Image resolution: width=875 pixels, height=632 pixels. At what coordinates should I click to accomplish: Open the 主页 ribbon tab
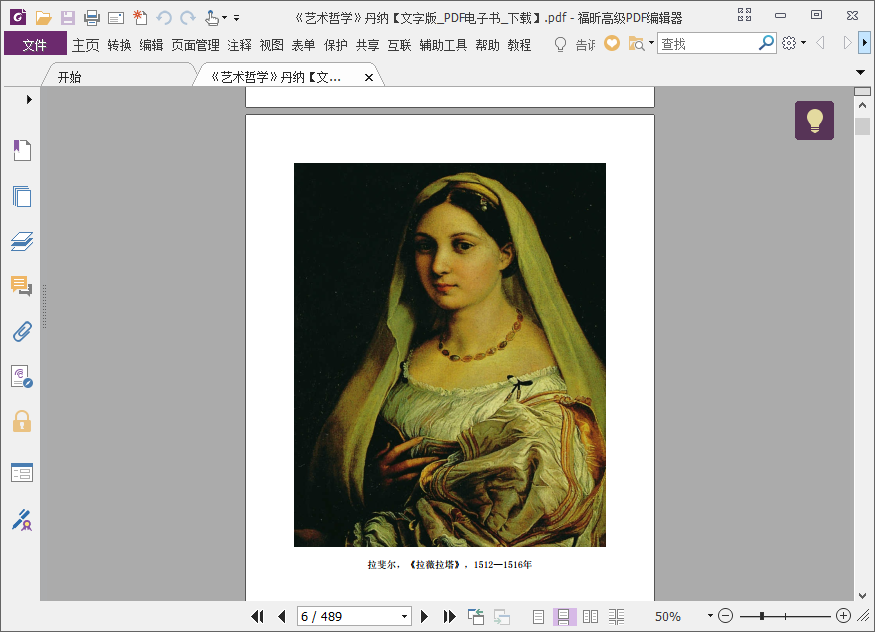tap(85, 45)
